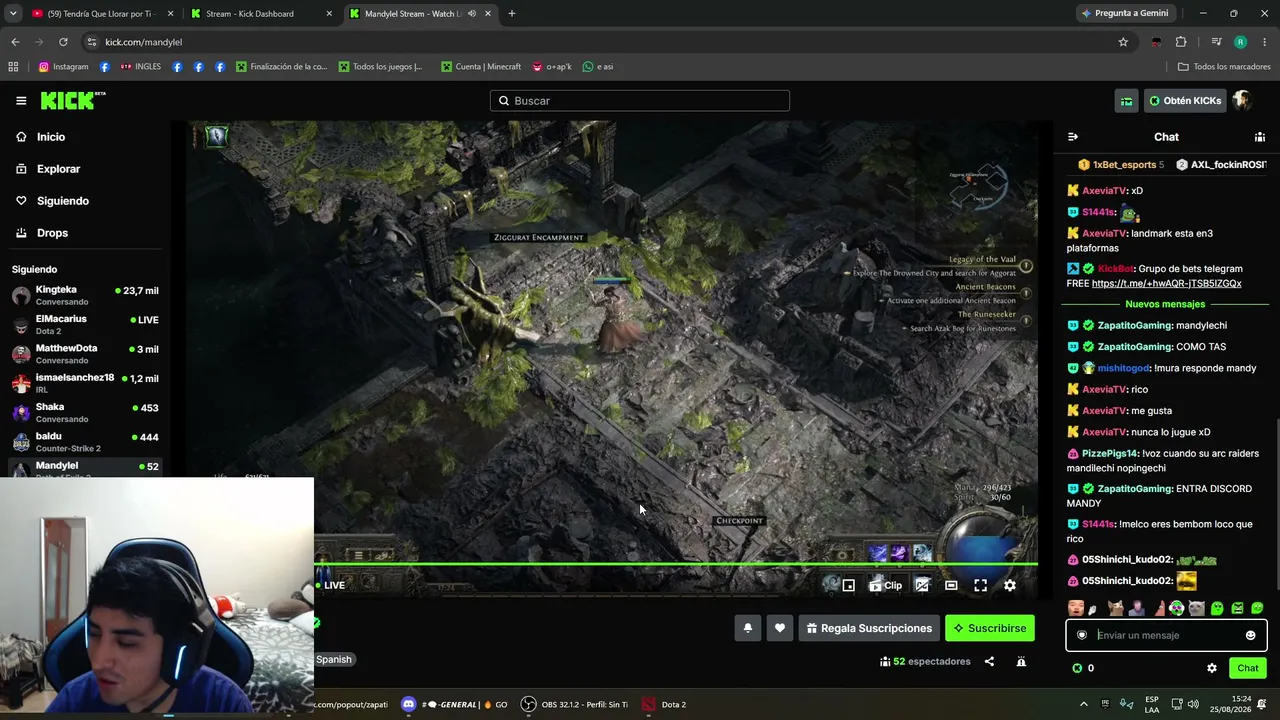The image size is (1280, 720).
Task: Bookmark this page with star icon
Action: coord(1123,42)
